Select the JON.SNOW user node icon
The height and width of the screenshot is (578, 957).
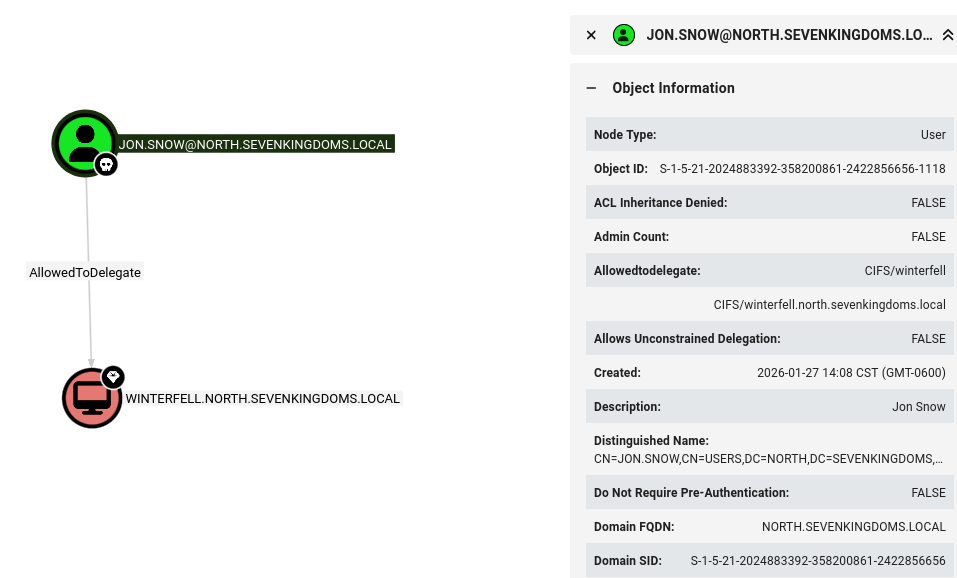(x=85, y=143)
